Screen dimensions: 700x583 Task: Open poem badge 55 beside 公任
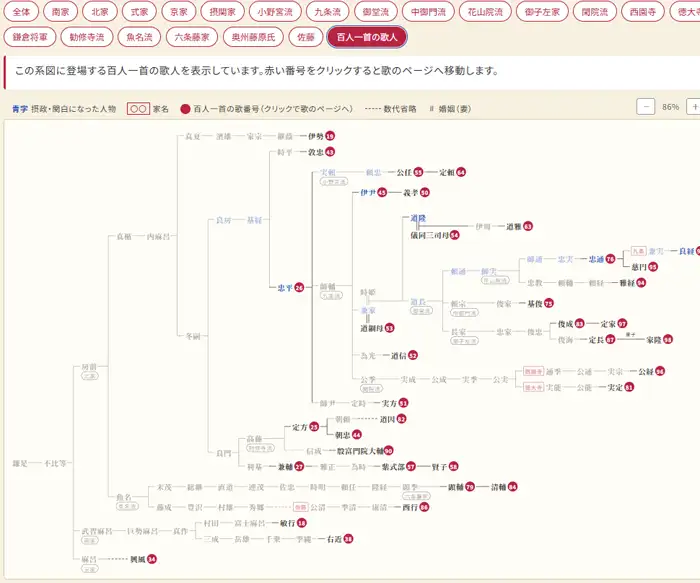coord(418,172)
